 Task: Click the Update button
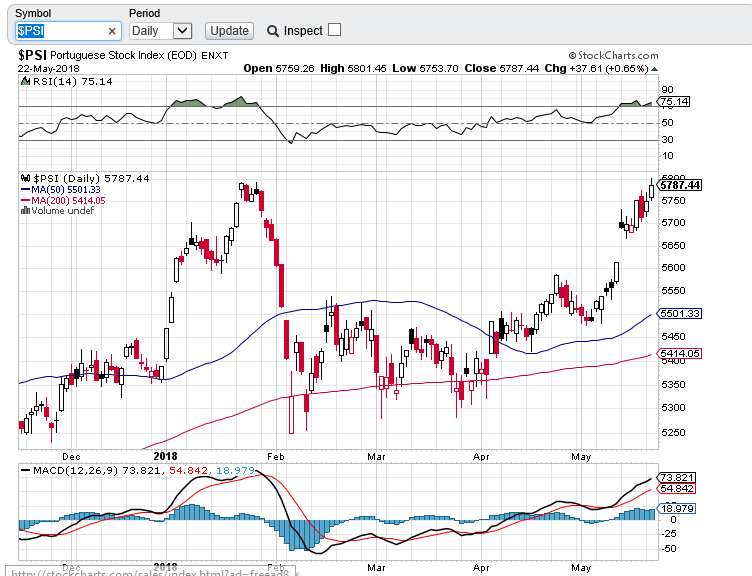tap(229, 31)
